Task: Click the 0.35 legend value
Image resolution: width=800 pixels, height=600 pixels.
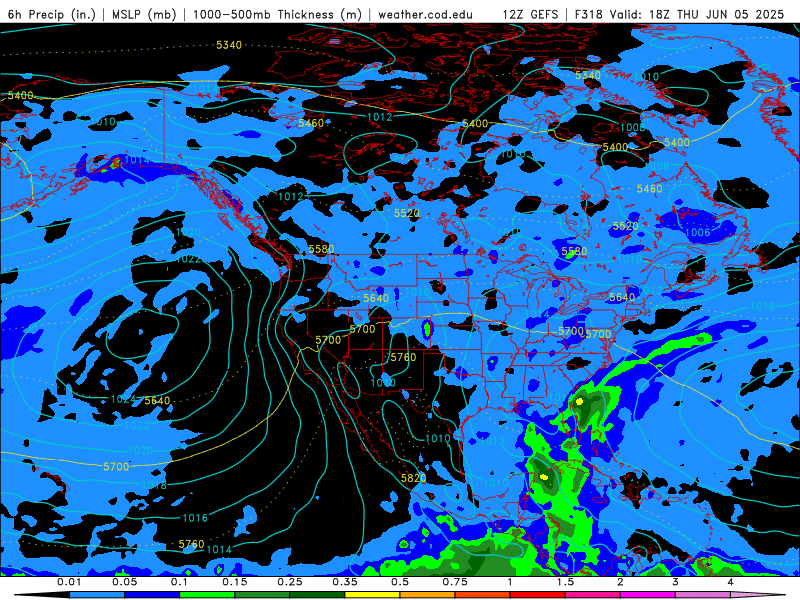Action: tap(345, 582)
